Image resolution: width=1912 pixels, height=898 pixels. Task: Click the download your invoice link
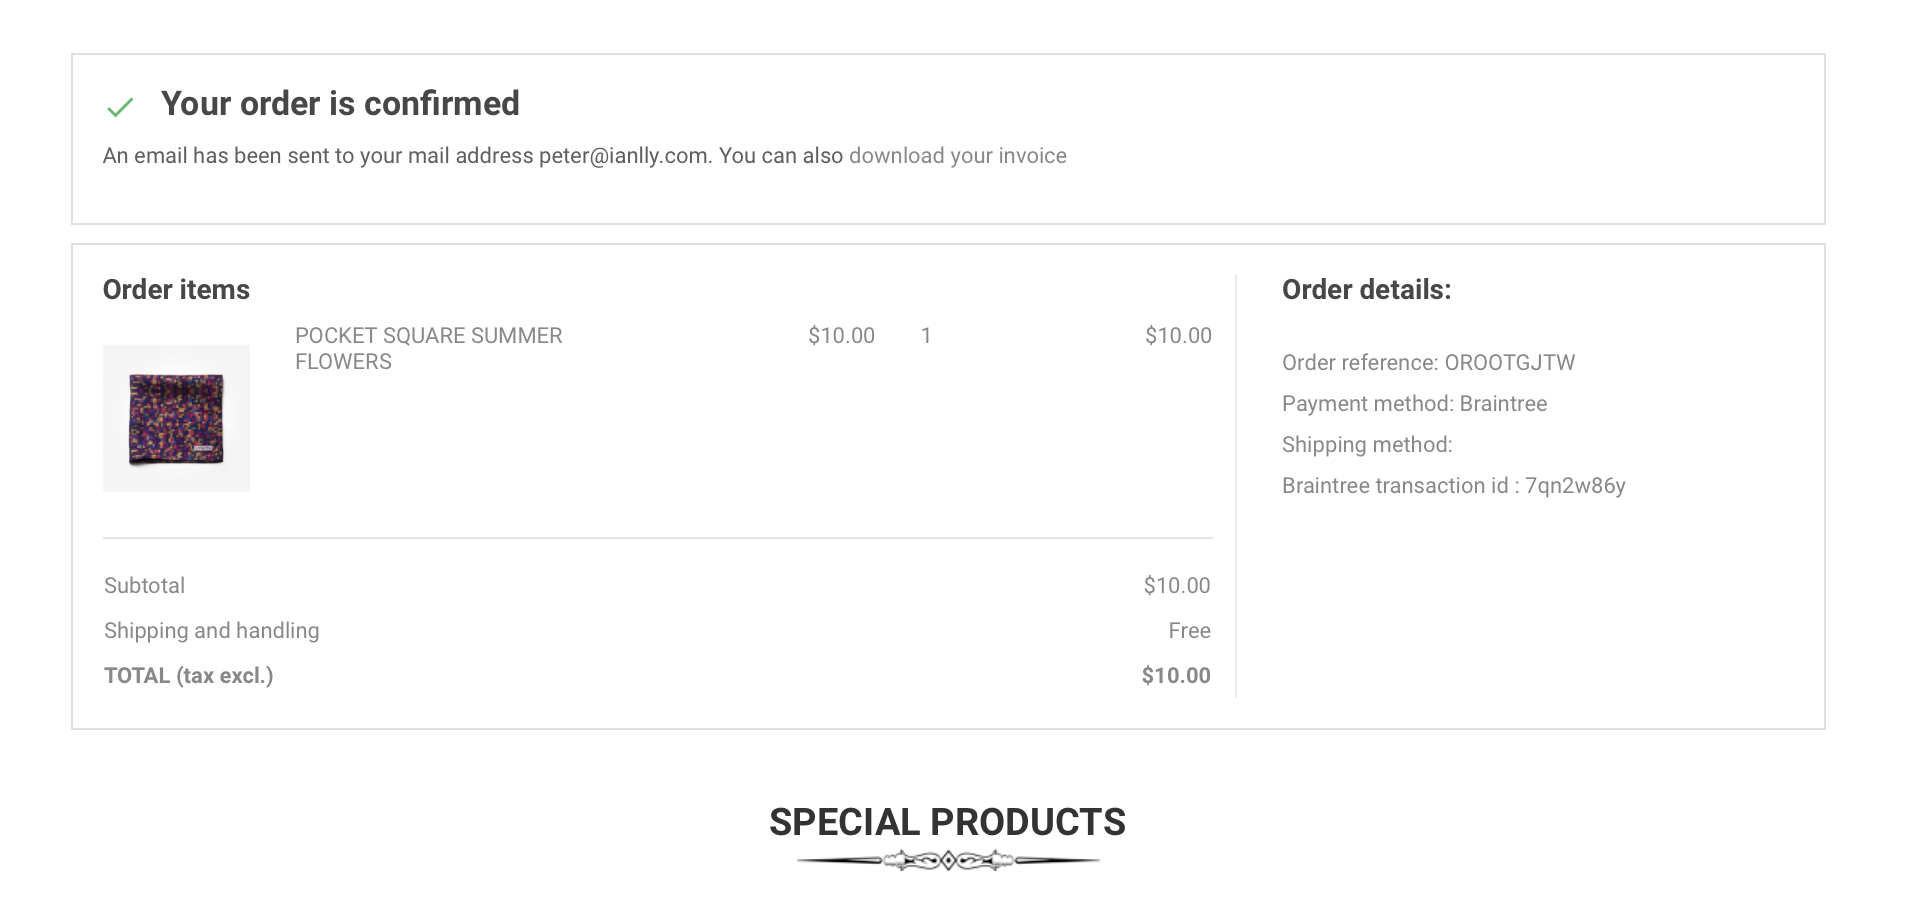[957, 156]
